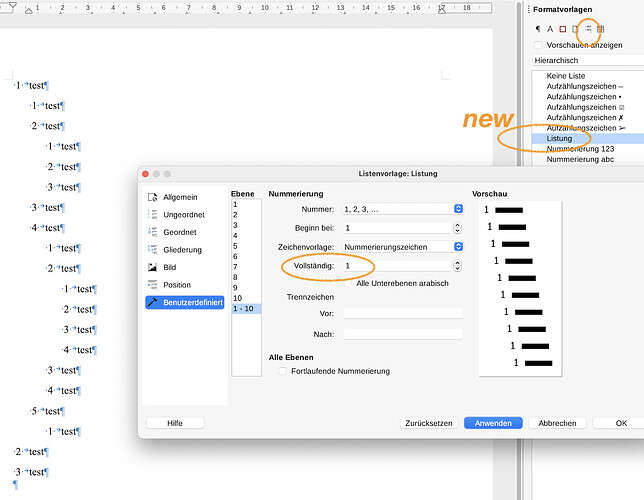The height and width of the screenshot is (500, 644).
Task: Select the Benutzerdefiniert tab
Action: click(x=185, y=302)
